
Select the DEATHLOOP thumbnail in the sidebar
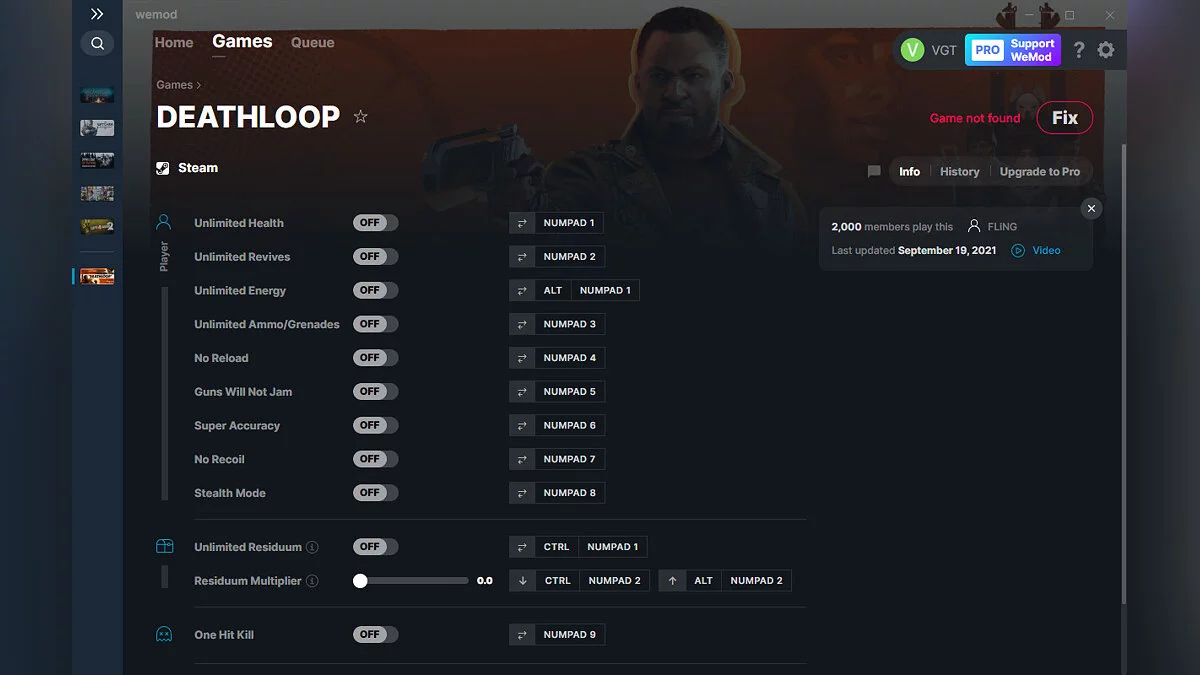[x=97, y=275]
